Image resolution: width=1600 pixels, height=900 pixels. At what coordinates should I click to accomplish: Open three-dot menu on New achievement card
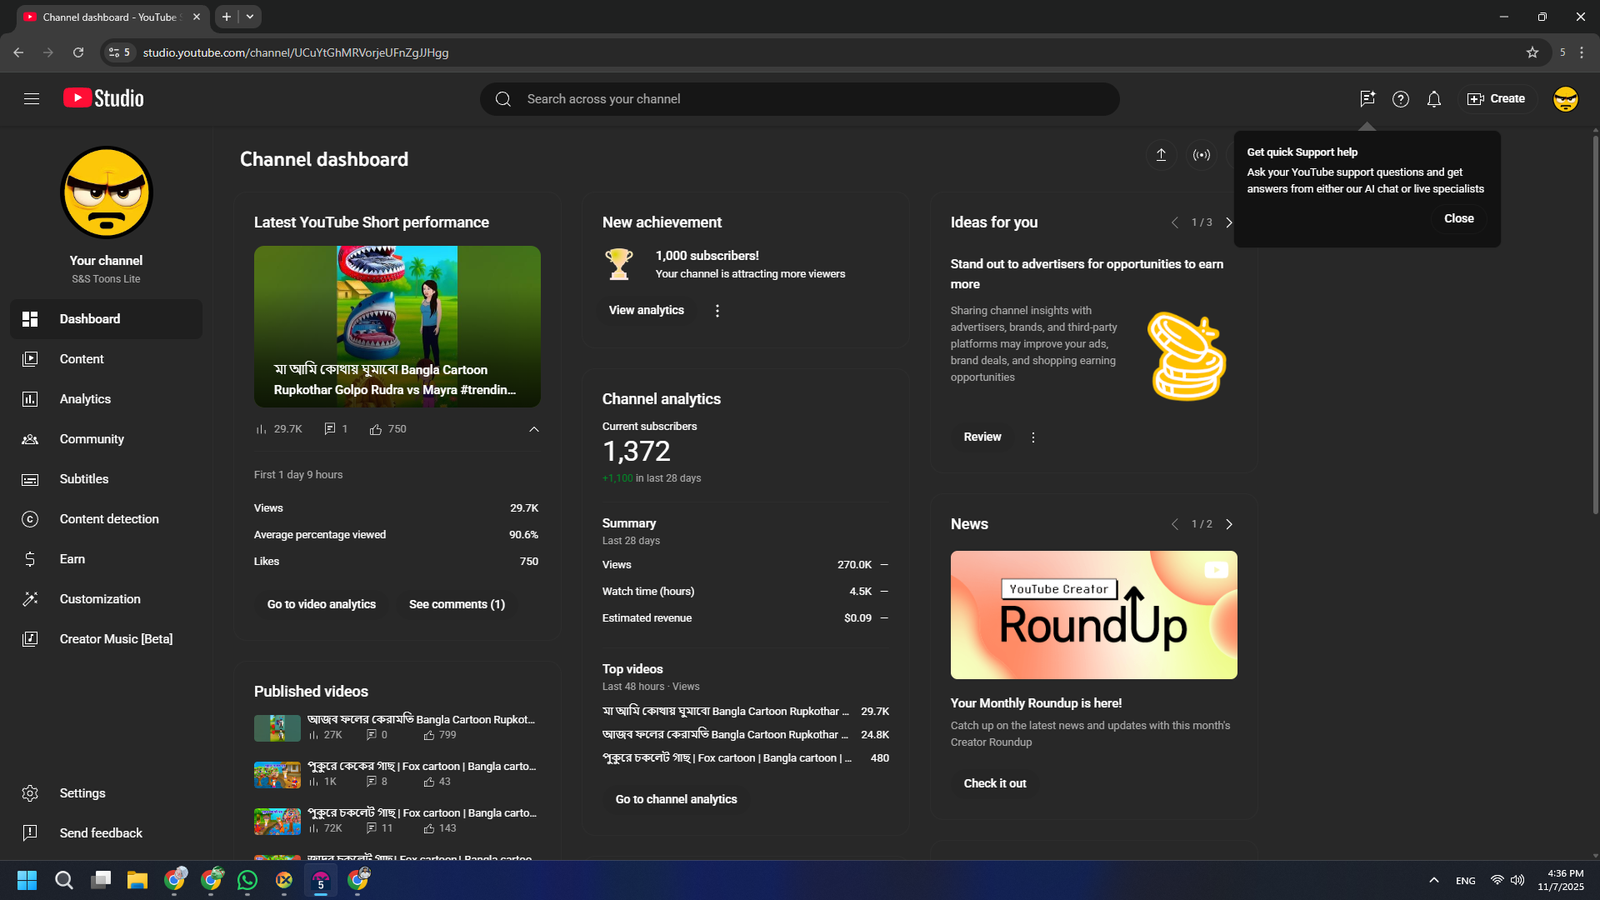coord(717,311)
